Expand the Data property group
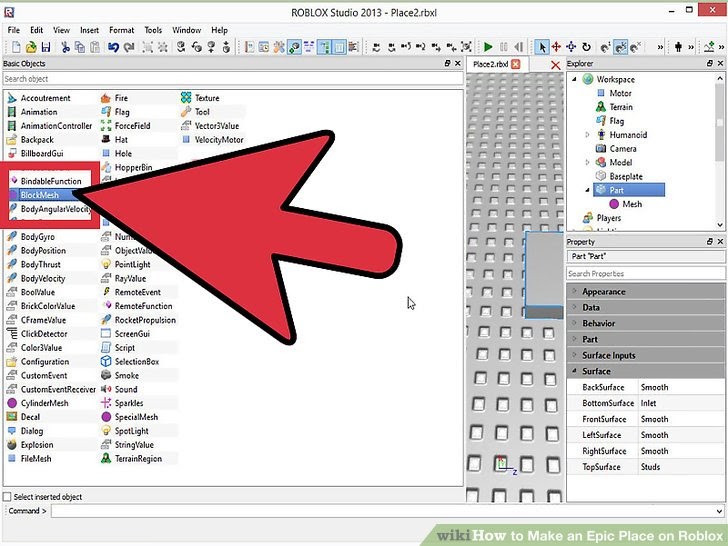Image resolution: width=728 pixels, height=546 pixels. 574,307
